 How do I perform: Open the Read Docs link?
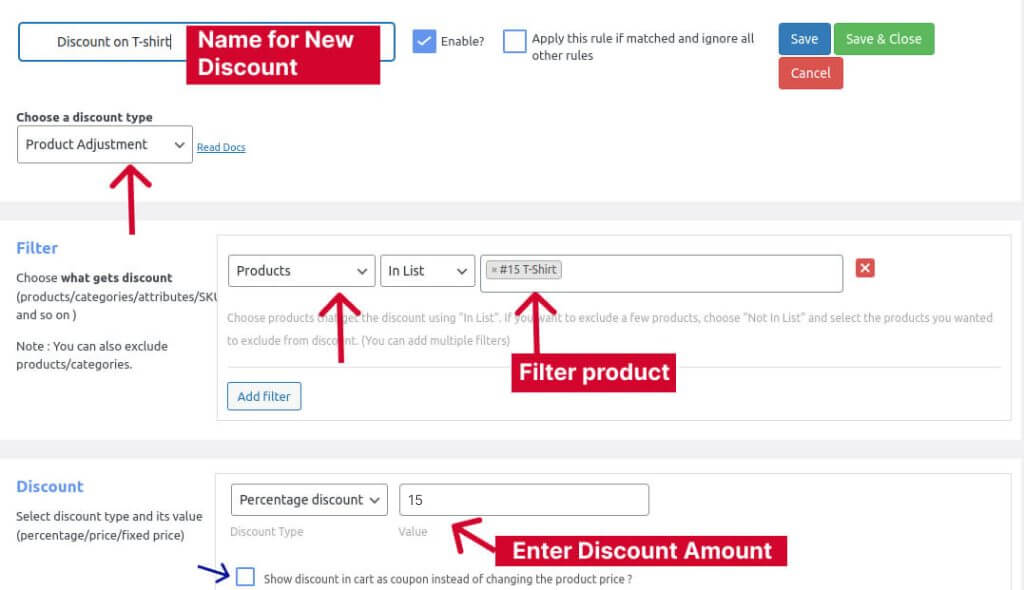[x=221, y=148]
